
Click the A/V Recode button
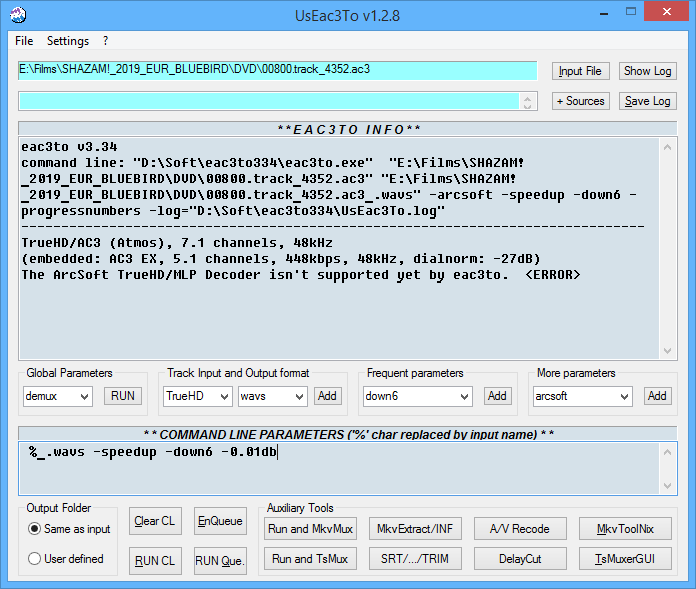(520, 529)
